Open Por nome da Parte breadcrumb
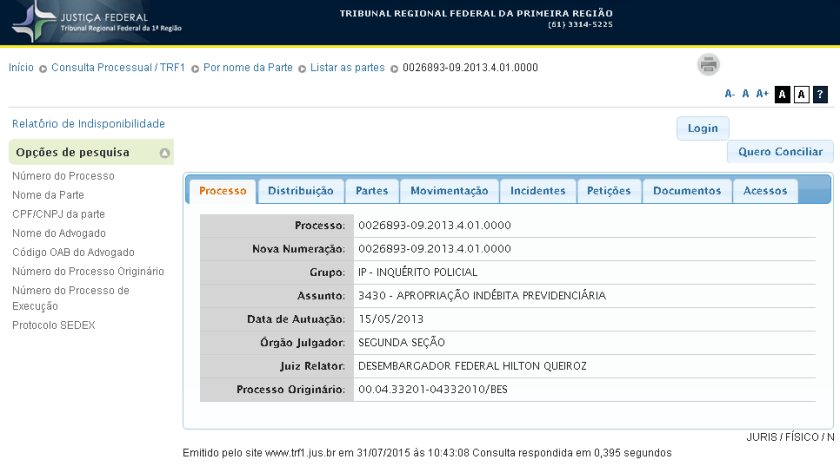Image resolution: width=840 pixels, height=466 pixels. tap(248, 67)
